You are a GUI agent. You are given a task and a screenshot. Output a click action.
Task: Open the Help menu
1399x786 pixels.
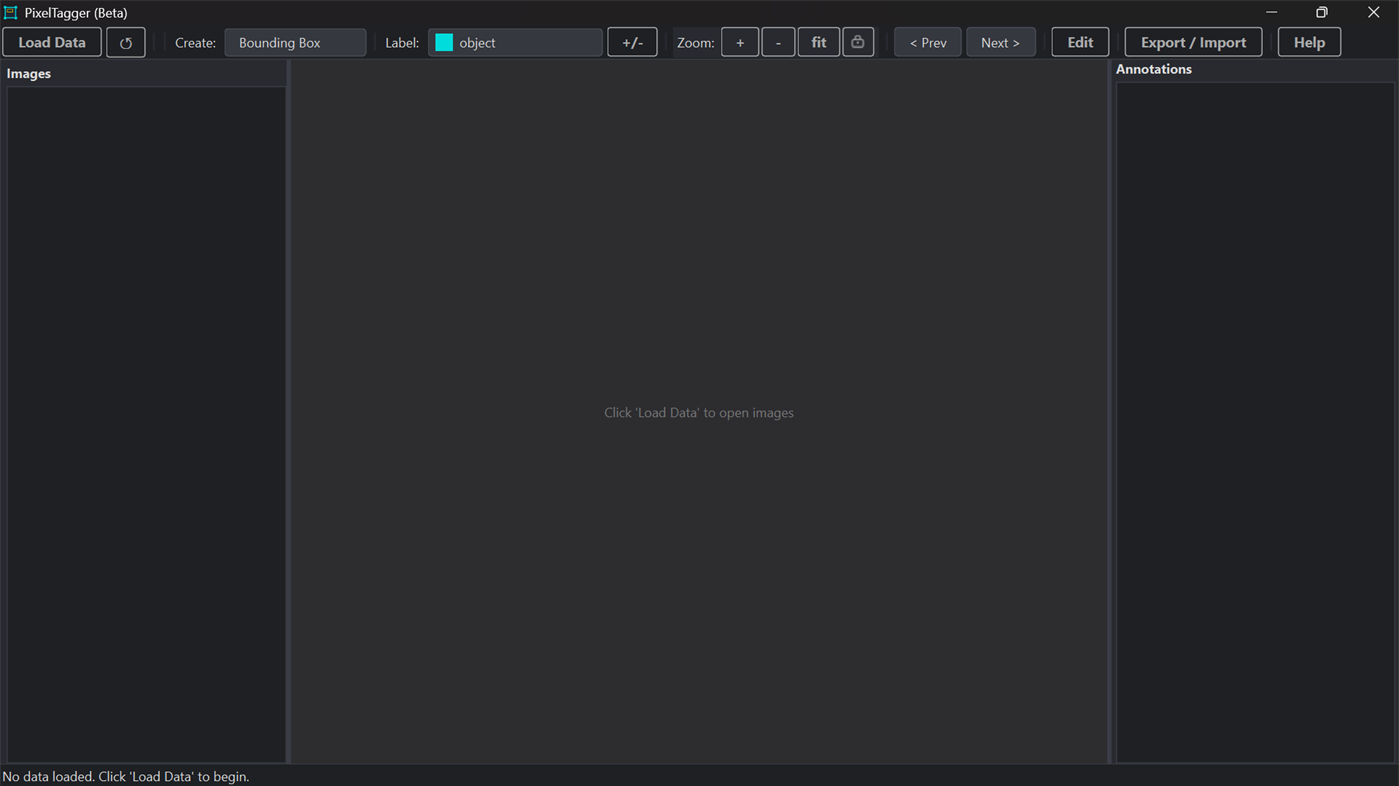click(x=1309, y=43)
